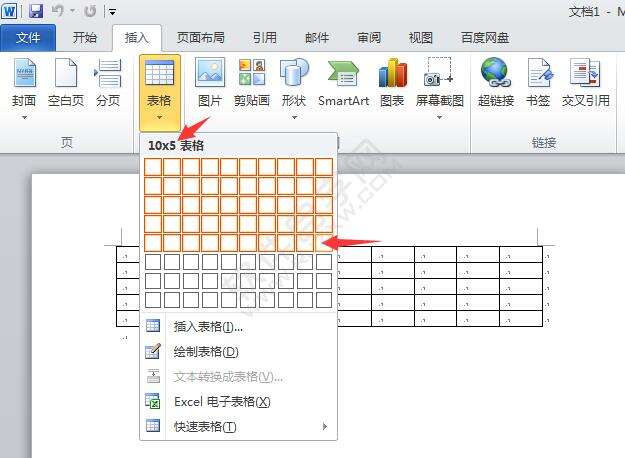Open the 快速表格(T) submenu

[239, 427]
